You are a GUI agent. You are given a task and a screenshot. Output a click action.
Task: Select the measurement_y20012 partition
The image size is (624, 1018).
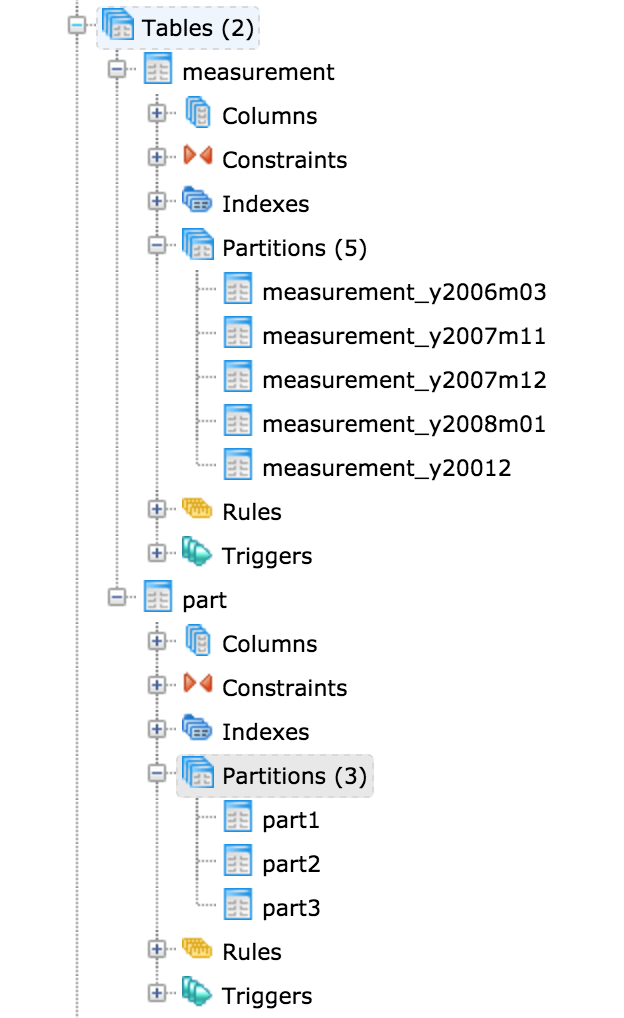386,468
